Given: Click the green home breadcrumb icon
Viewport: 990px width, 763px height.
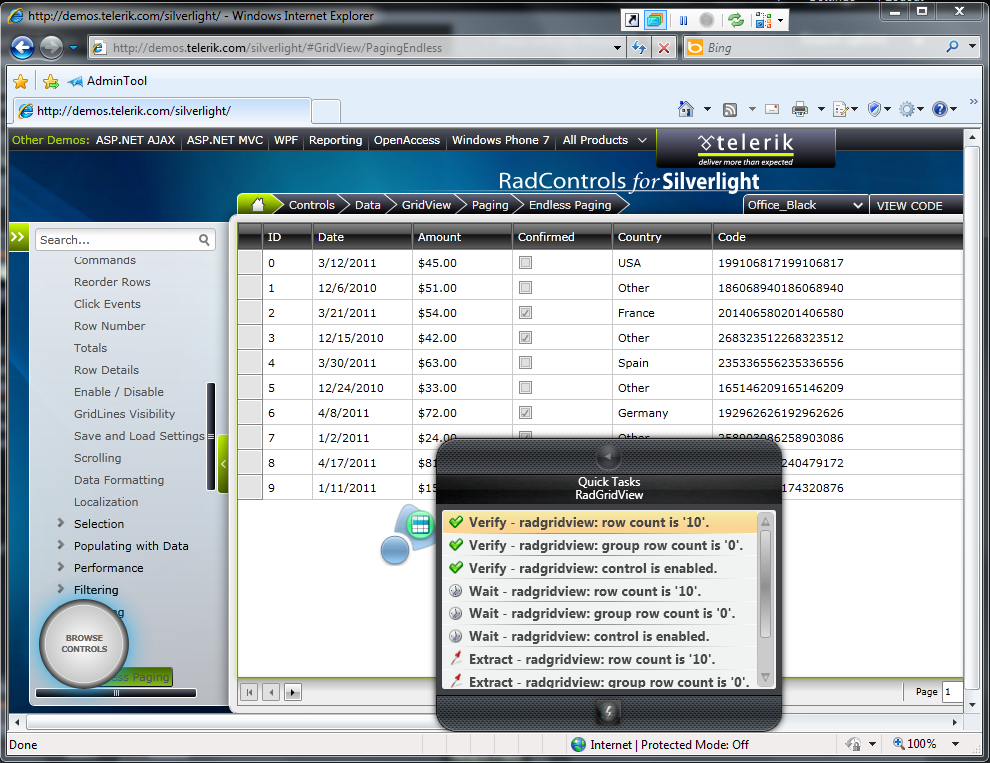Looking at the screenshot, I should coord(258,205).
